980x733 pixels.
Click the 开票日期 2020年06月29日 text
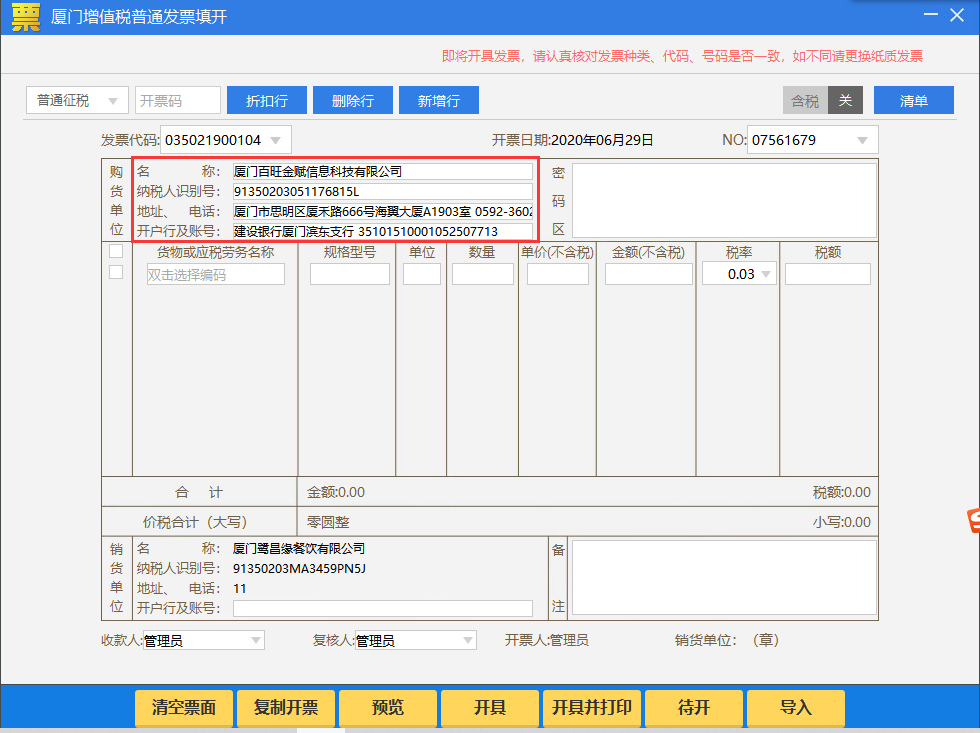[572, 140]
